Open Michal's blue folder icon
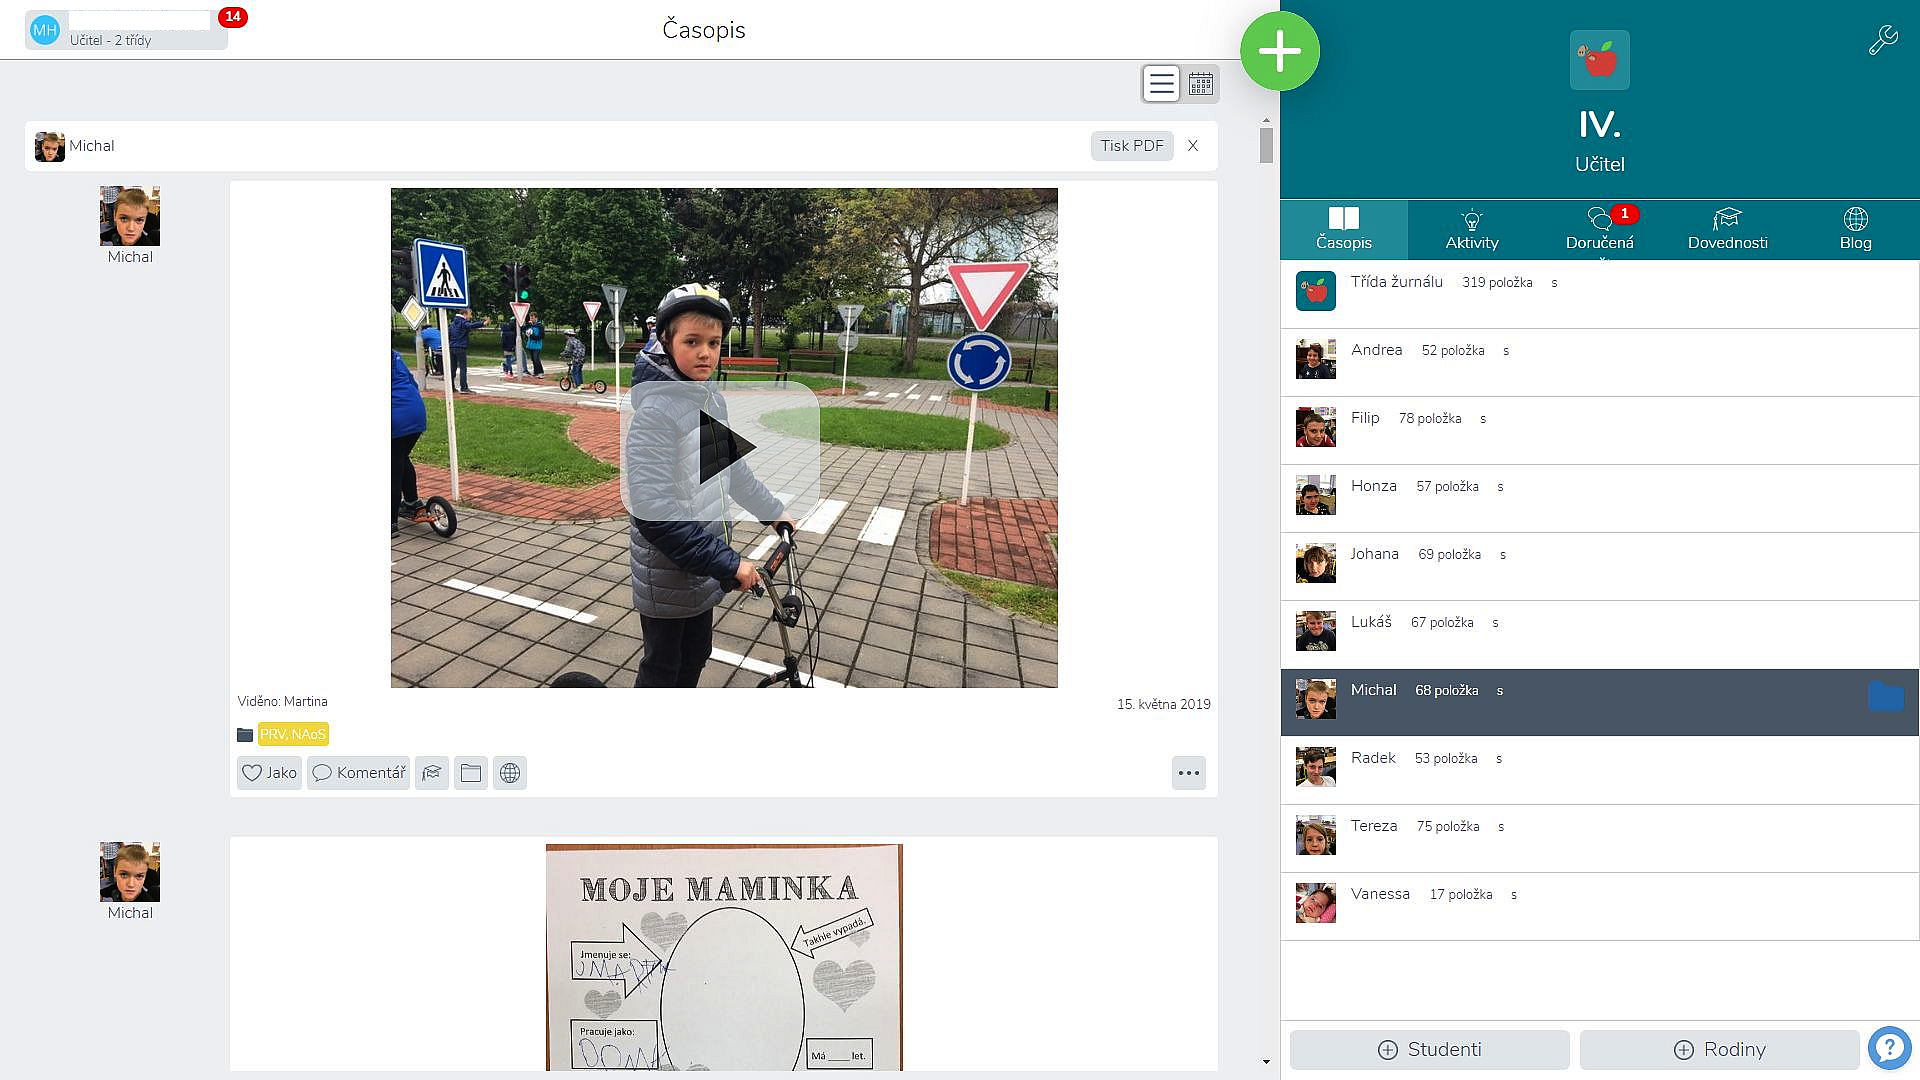 click(x=1885, y=697)
